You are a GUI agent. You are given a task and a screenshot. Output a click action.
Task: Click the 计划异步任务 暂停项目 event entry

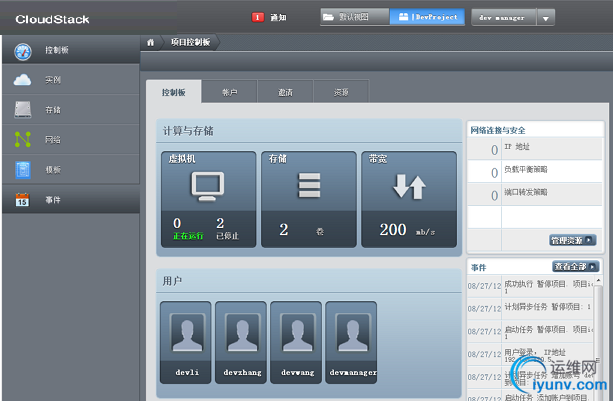pyautogui.click(x=531, y=308)
